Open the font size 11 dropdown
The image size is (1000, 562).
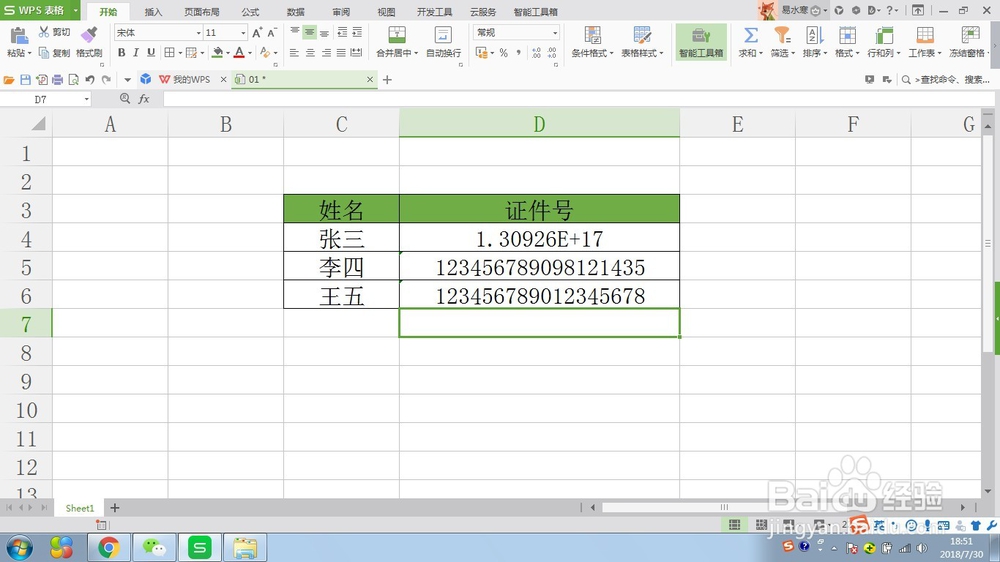click(243, 33)
